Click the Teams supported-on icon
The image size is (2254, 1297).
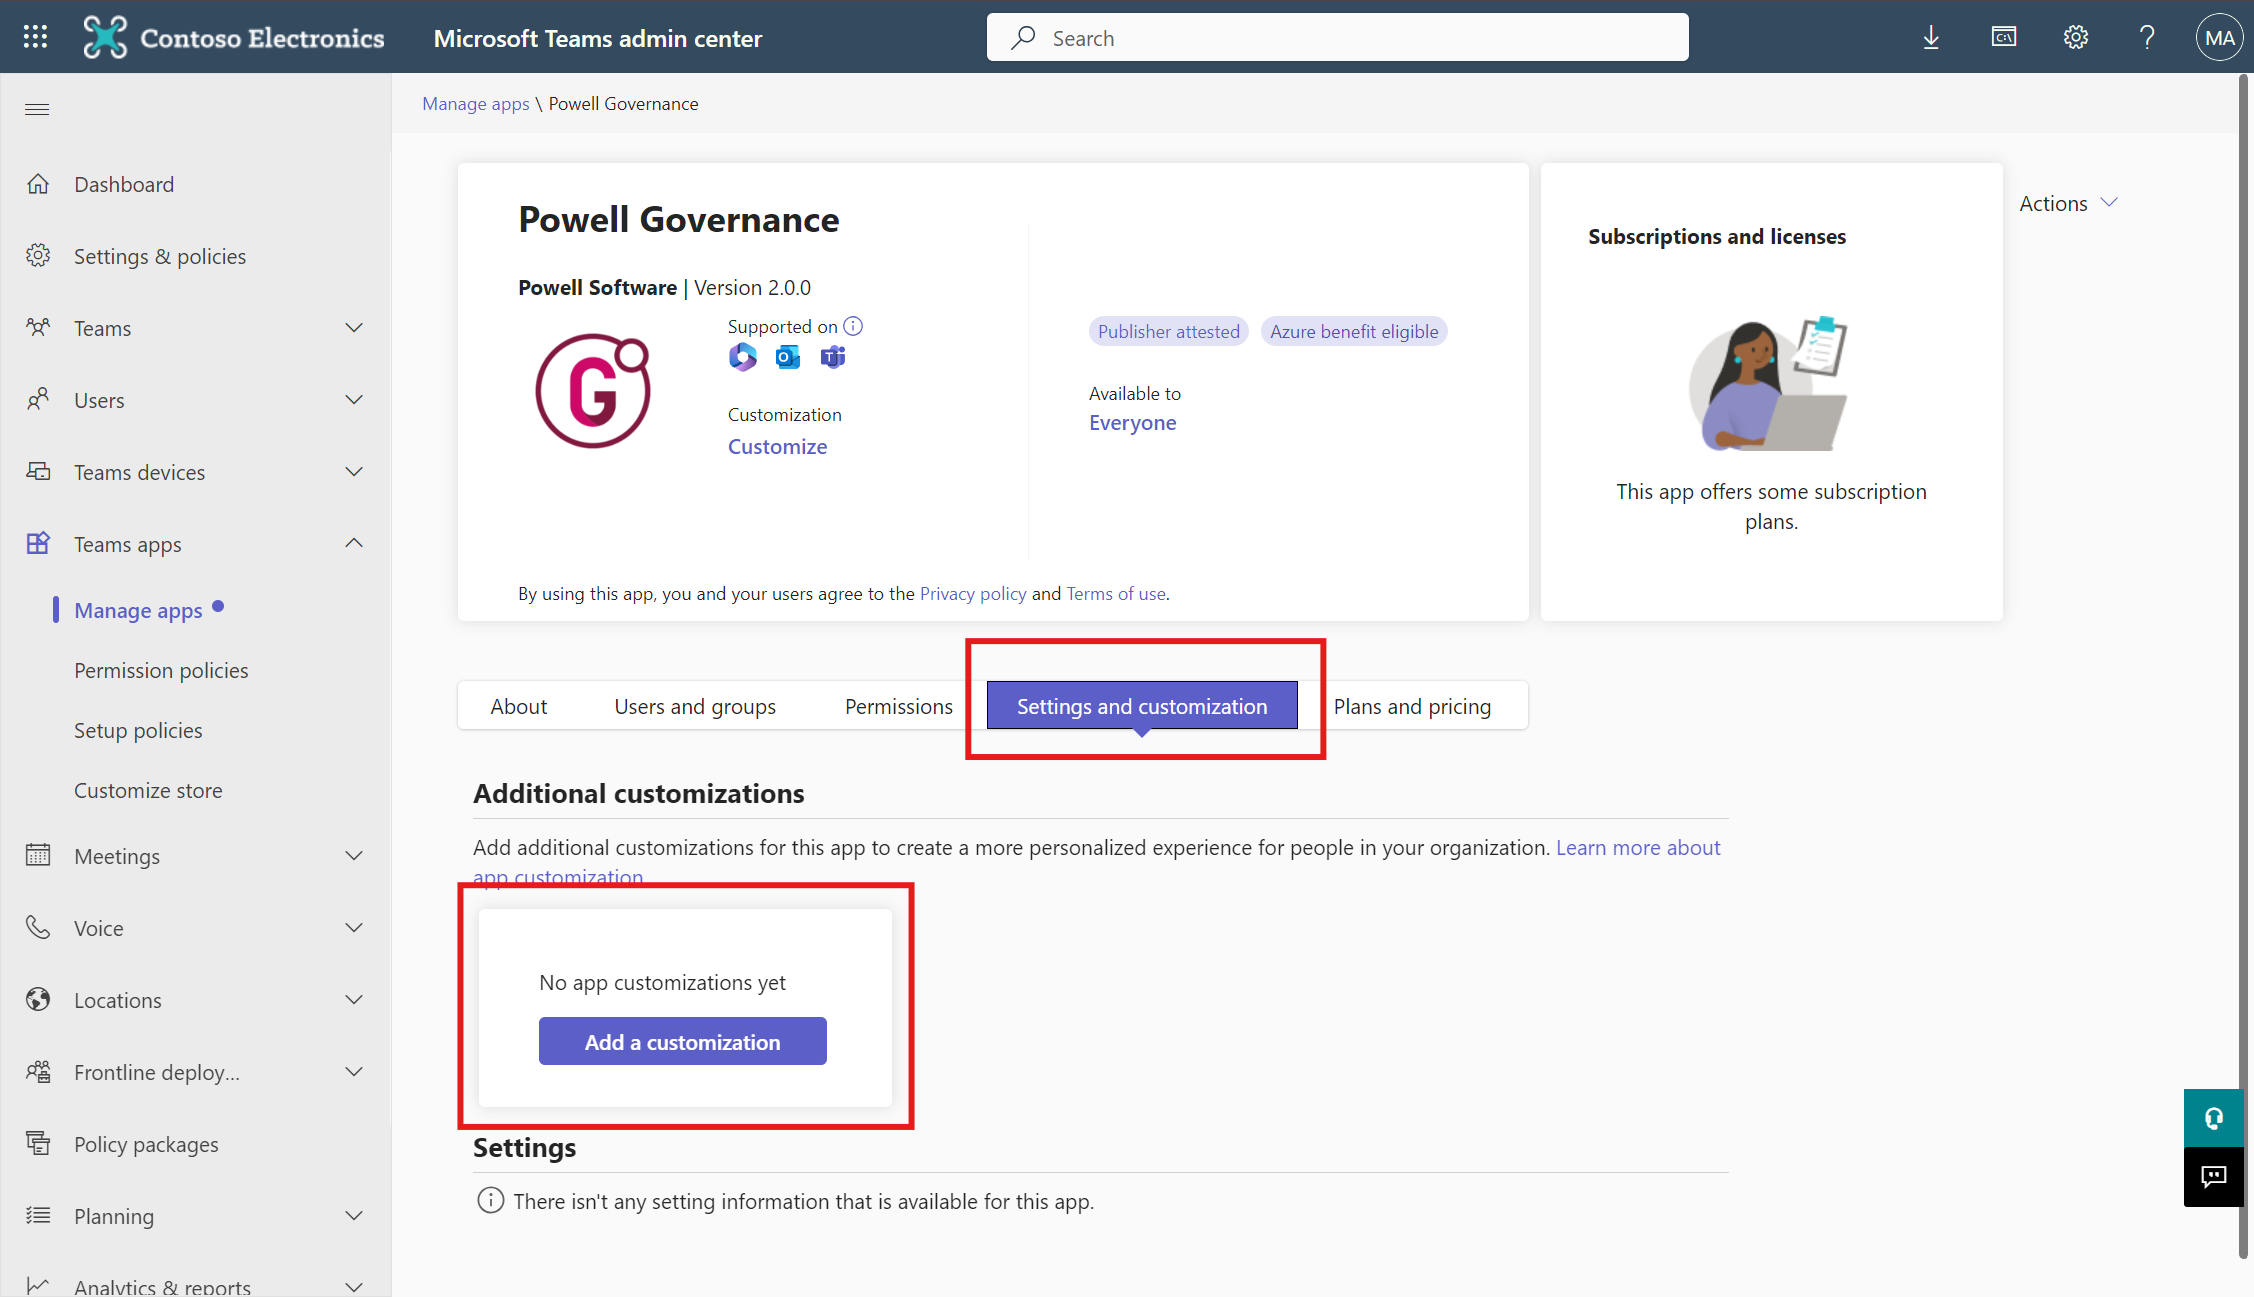[x=833, y=357]
